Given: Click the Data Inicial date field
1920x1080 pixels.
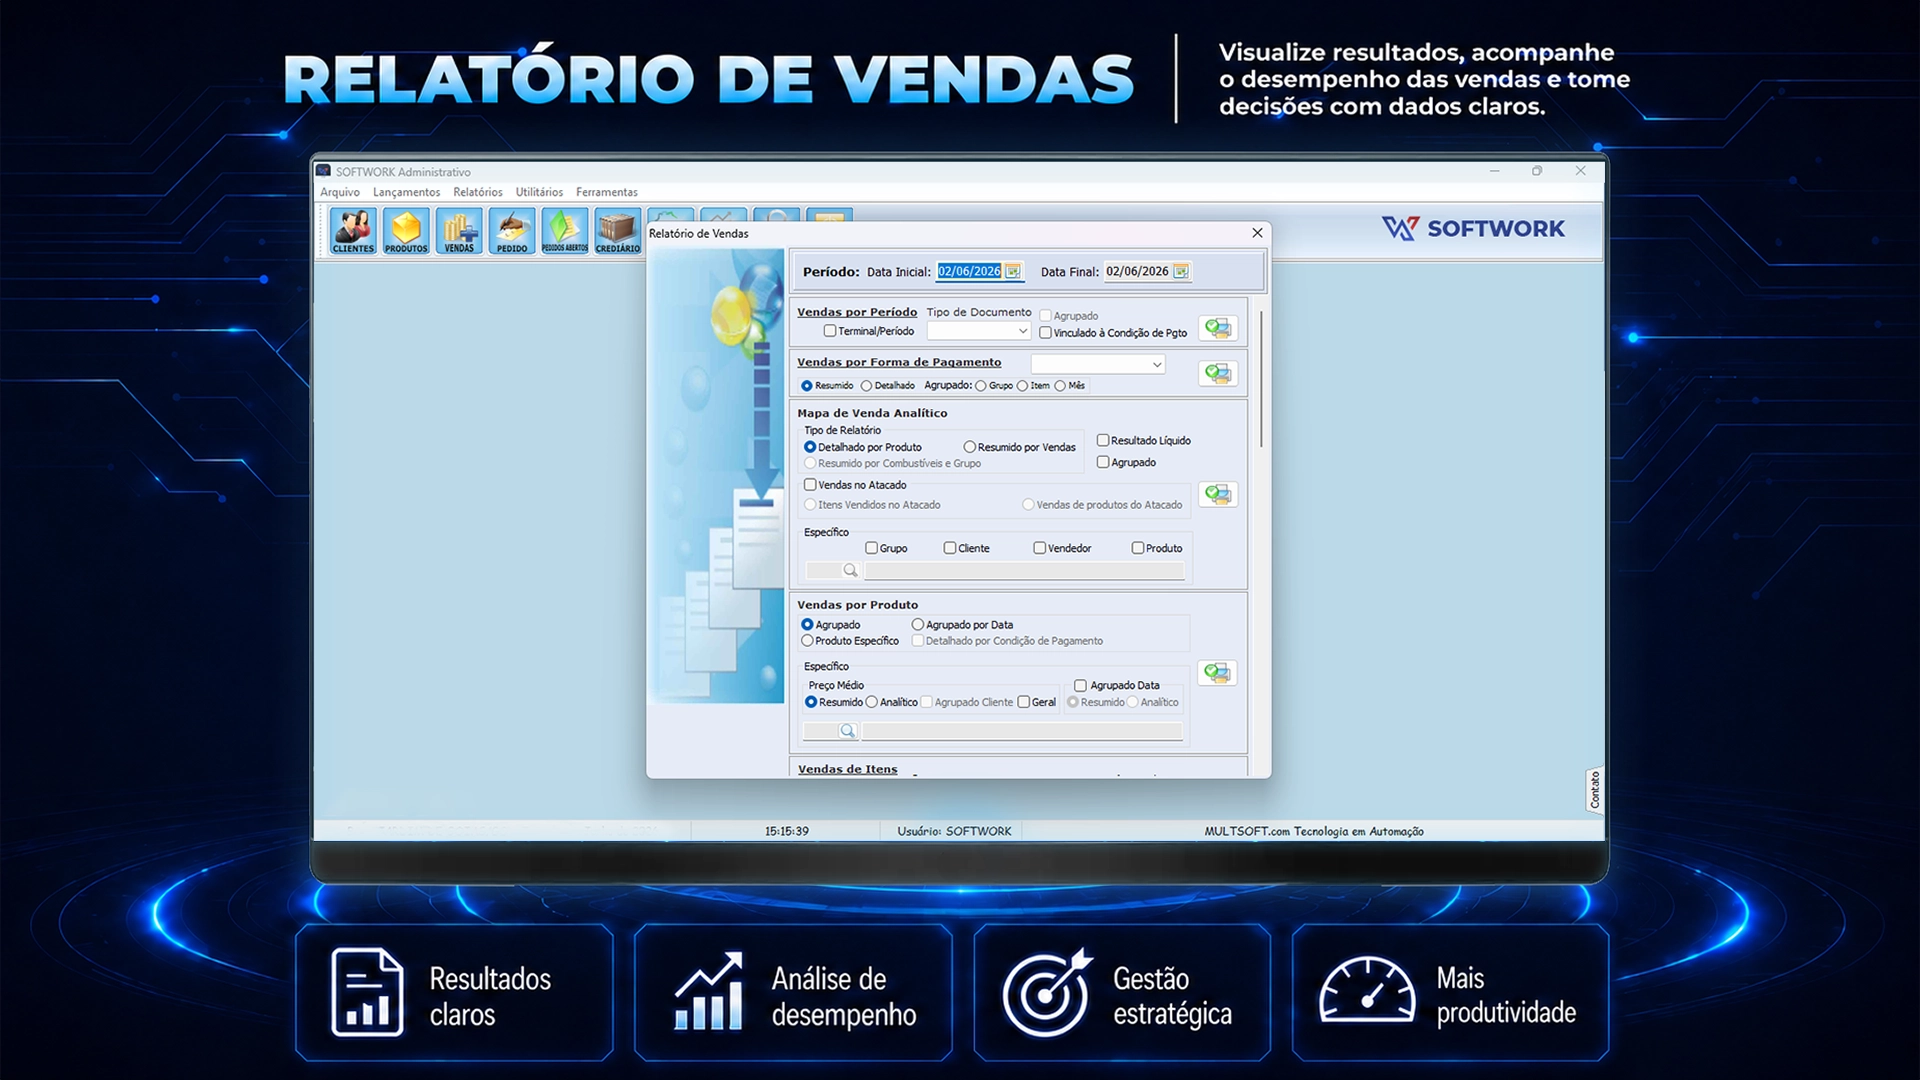Looking at the screenshot, I should pos(969,272).
